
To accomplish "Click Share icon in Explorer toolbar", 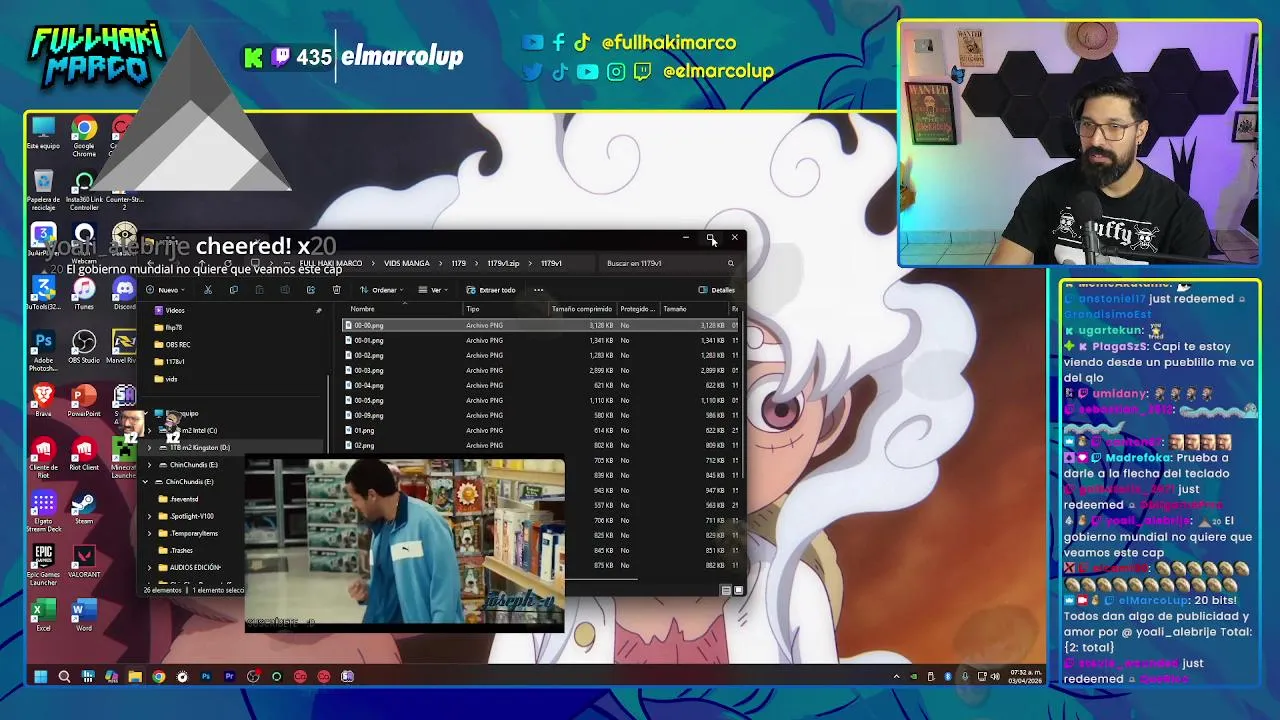I will pyautogui.click(x=310, y=290).
